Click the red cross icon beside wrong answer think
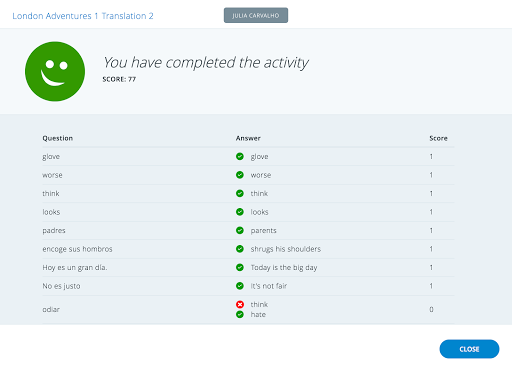Screen dimensions: 512x374 click(240, 304)
